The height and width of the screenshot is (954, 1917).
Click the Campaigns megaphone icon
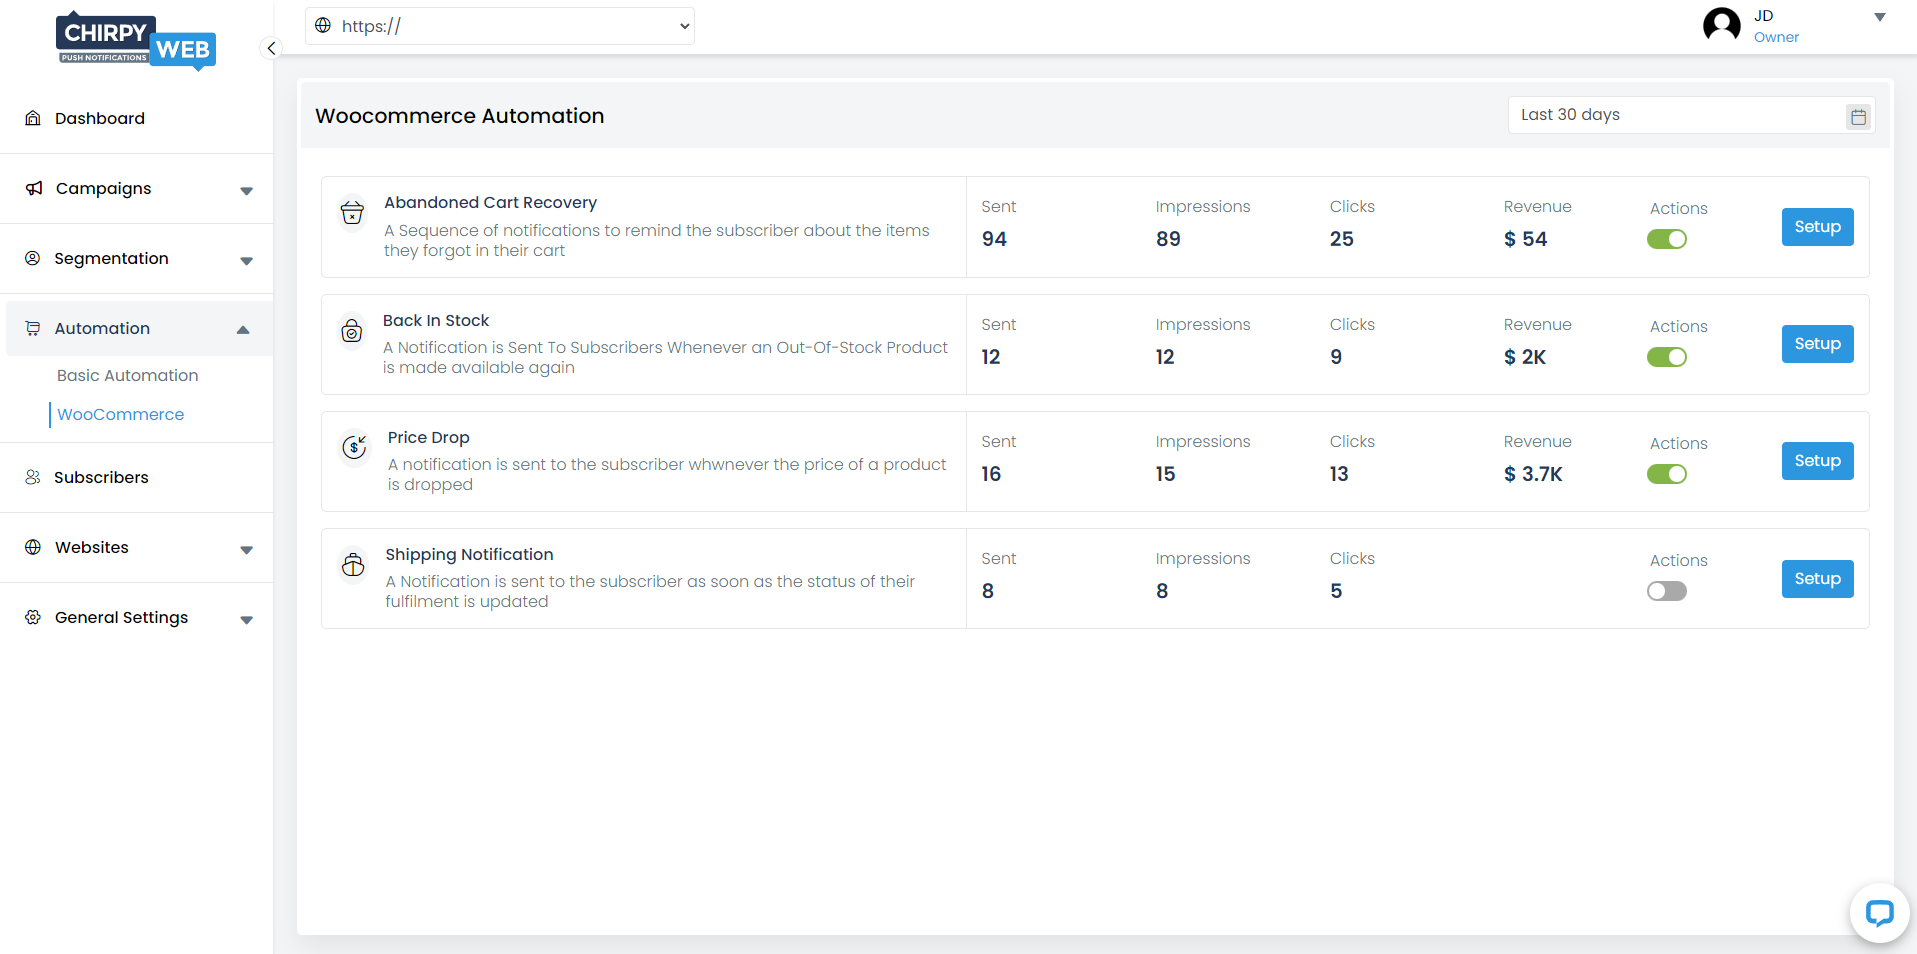point(34,188)
